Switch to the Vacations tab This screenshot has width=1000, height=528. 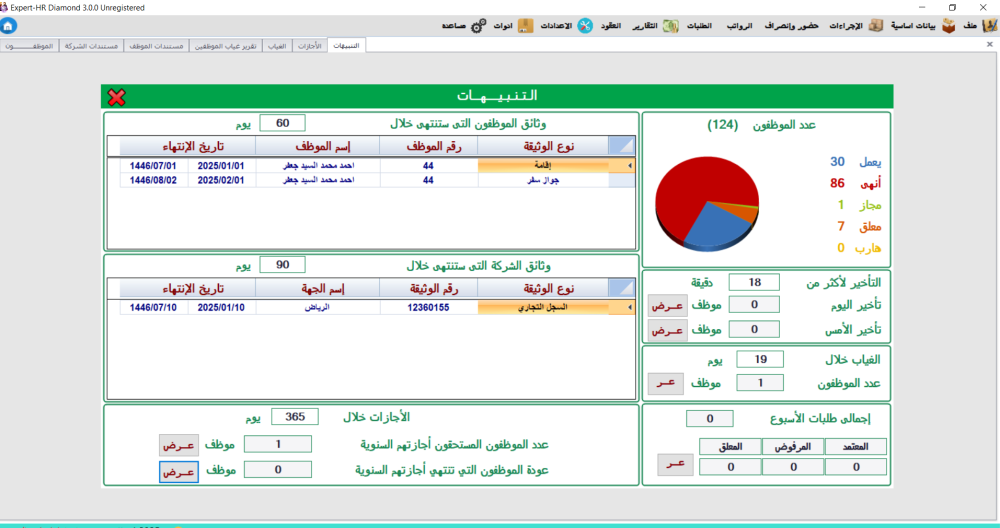pyautogui.click(x=310, y=46)
